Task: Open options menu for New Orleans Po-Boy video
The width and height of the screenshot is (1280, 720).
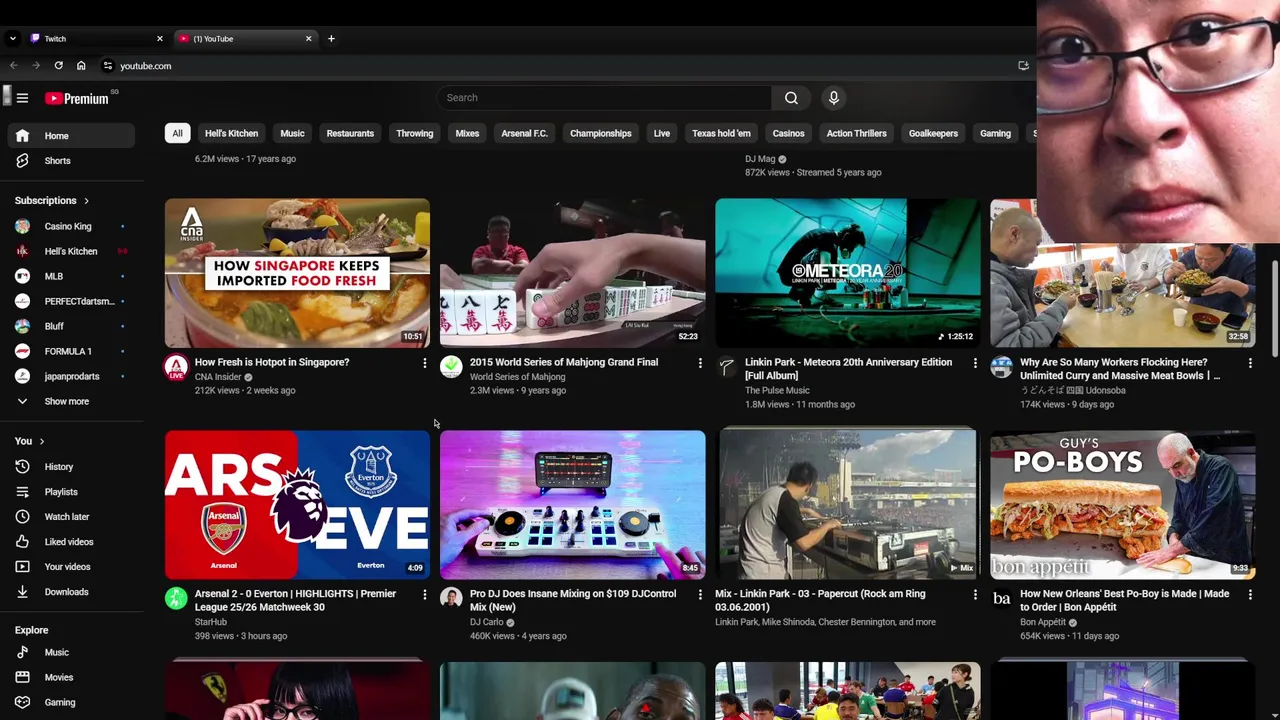Action: point(1250,595)
